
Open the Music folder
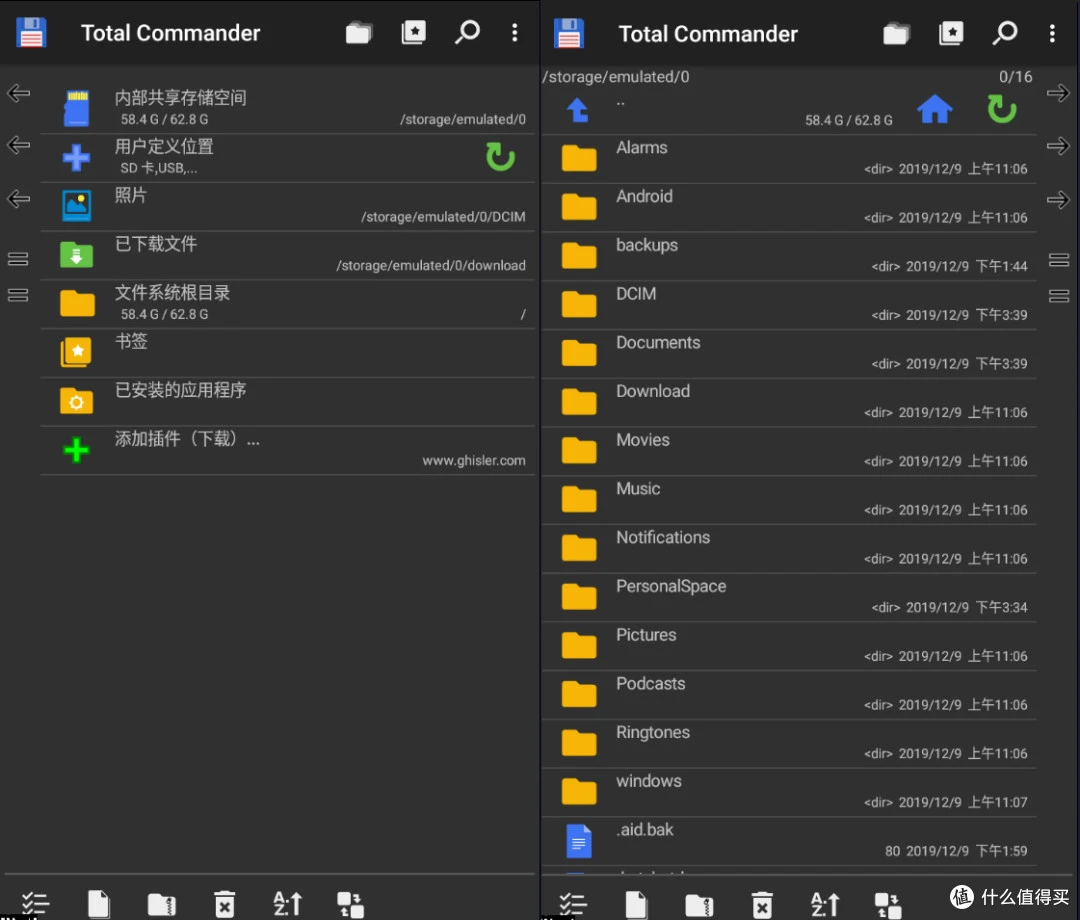(789, 501)
